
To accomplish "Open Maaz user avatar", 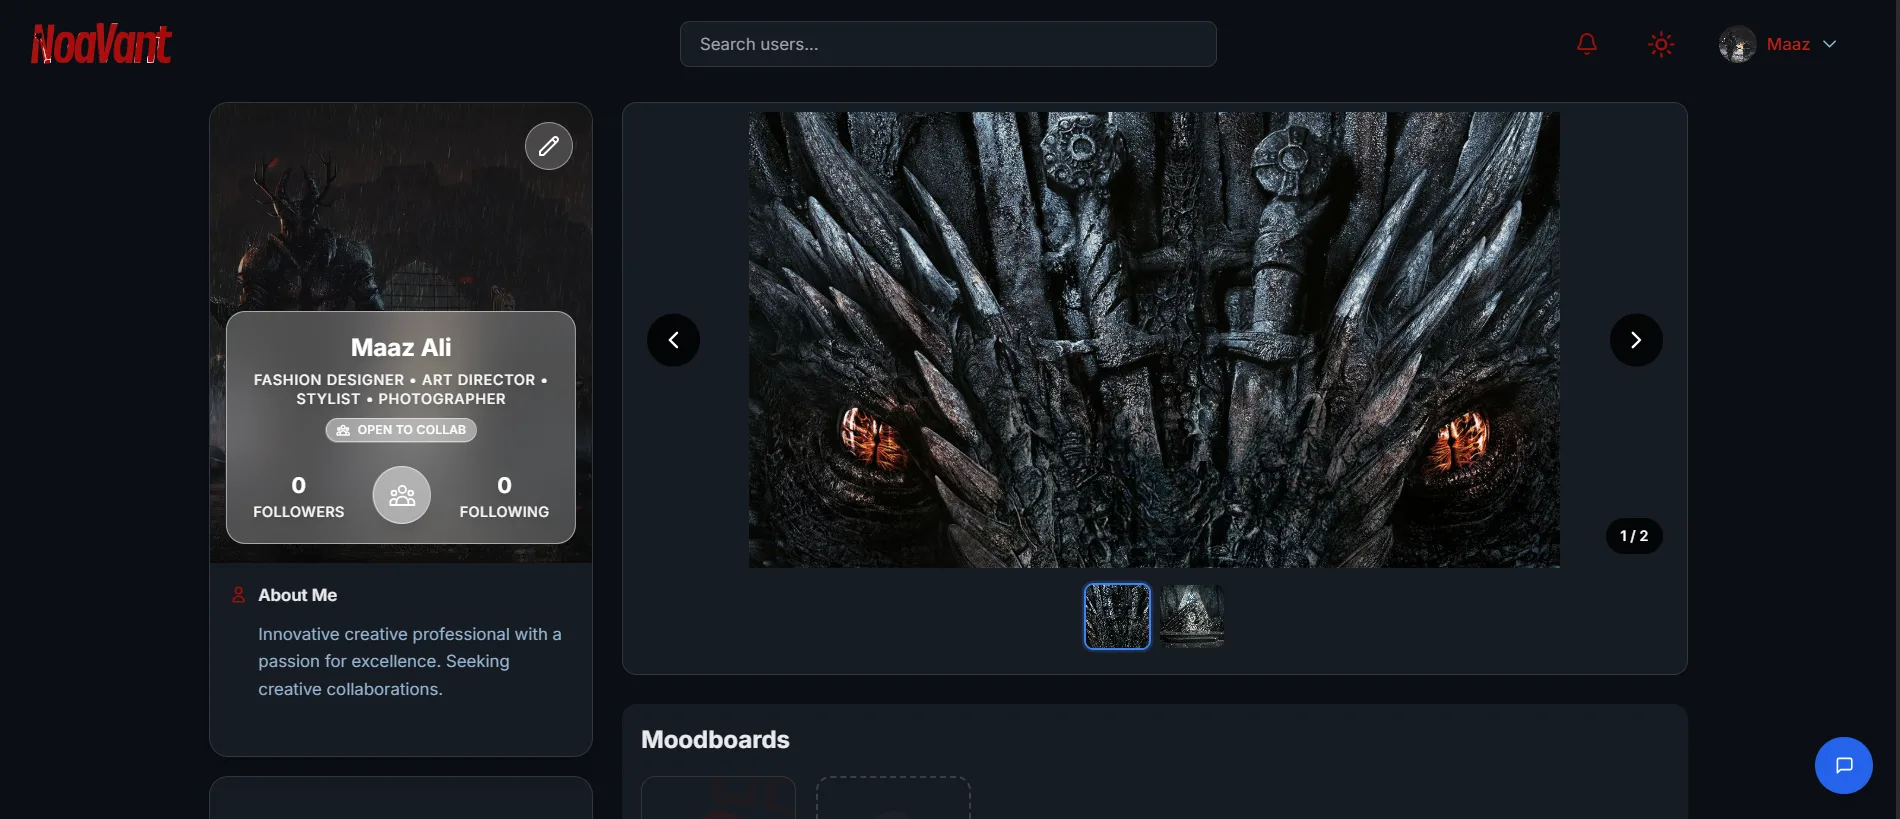I will click(x=1737, y=44).
